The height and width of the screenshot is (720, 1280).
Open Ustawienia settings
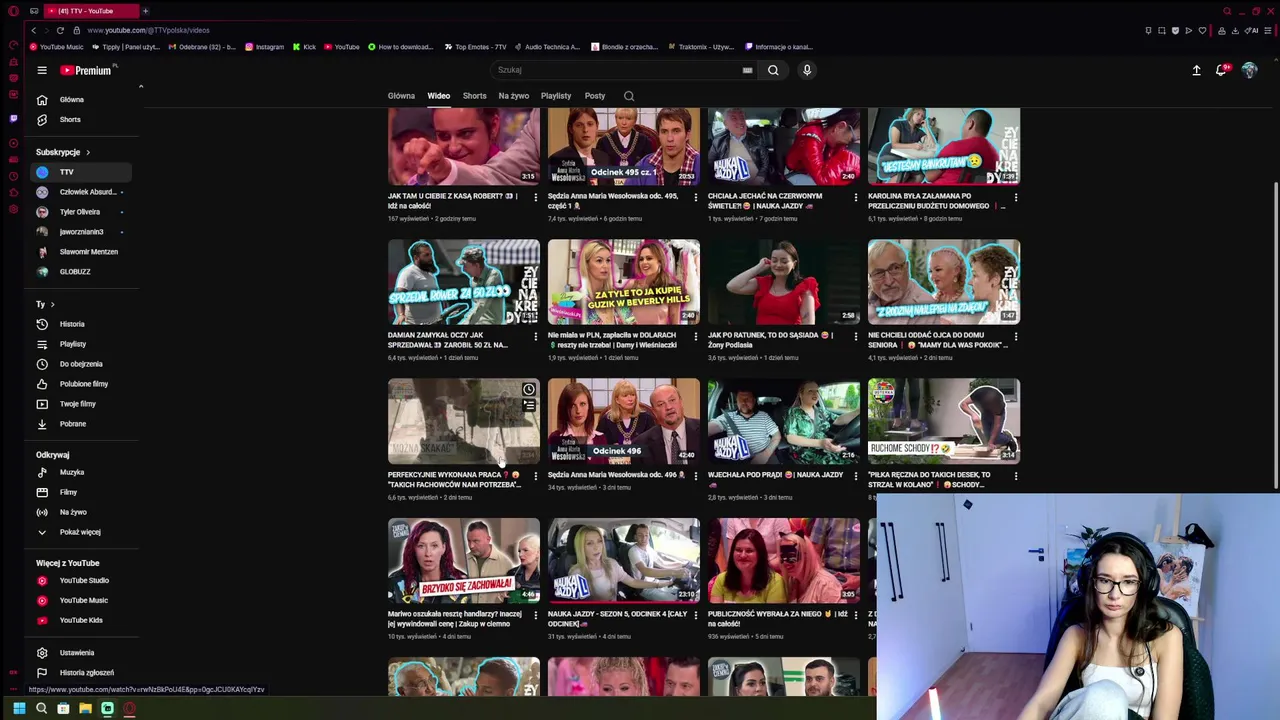(x=82, y=653)
